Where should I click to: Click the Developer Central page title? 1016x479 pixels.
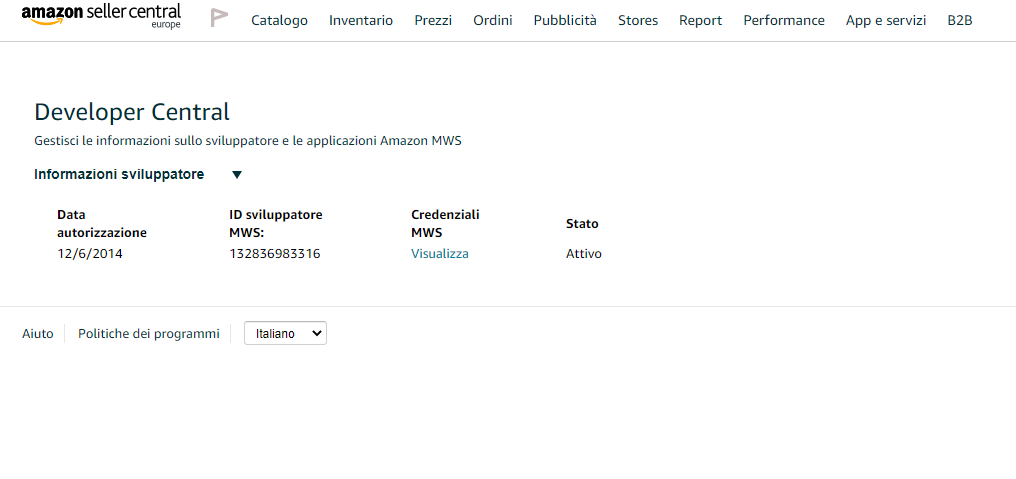coord(132,112)
